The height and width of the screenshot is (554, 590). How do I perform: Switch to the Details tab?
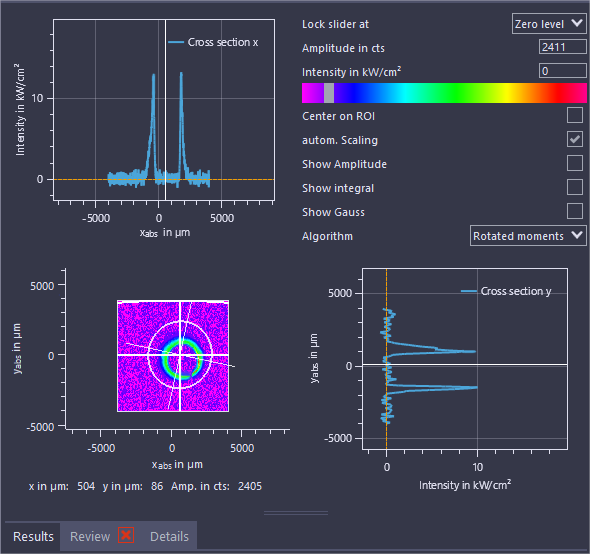click(169, 536)
